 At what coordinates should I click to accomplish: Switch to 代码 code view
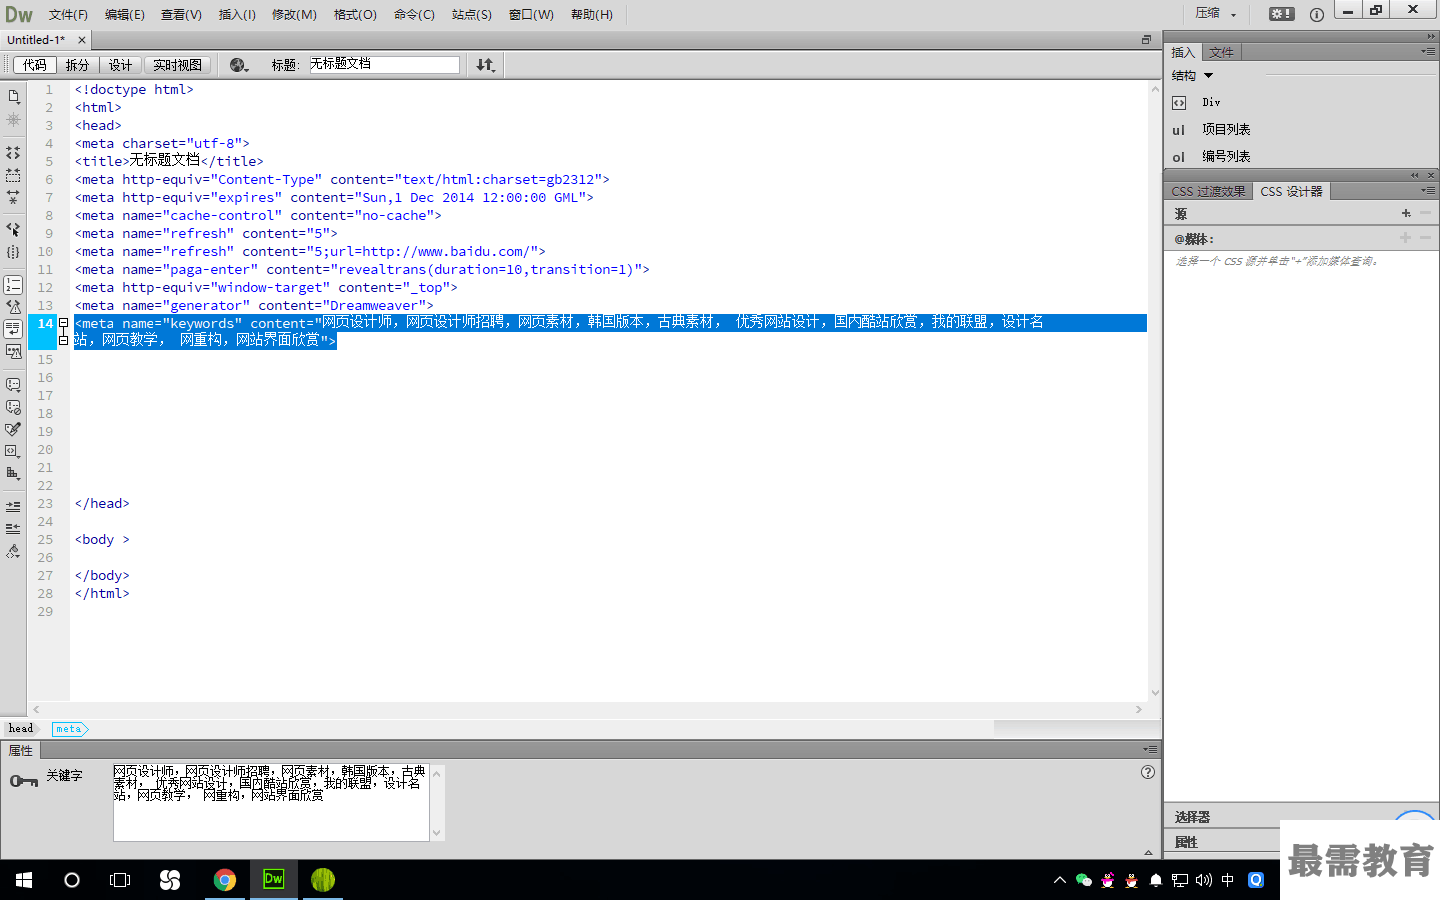click(x=35, y=65)
